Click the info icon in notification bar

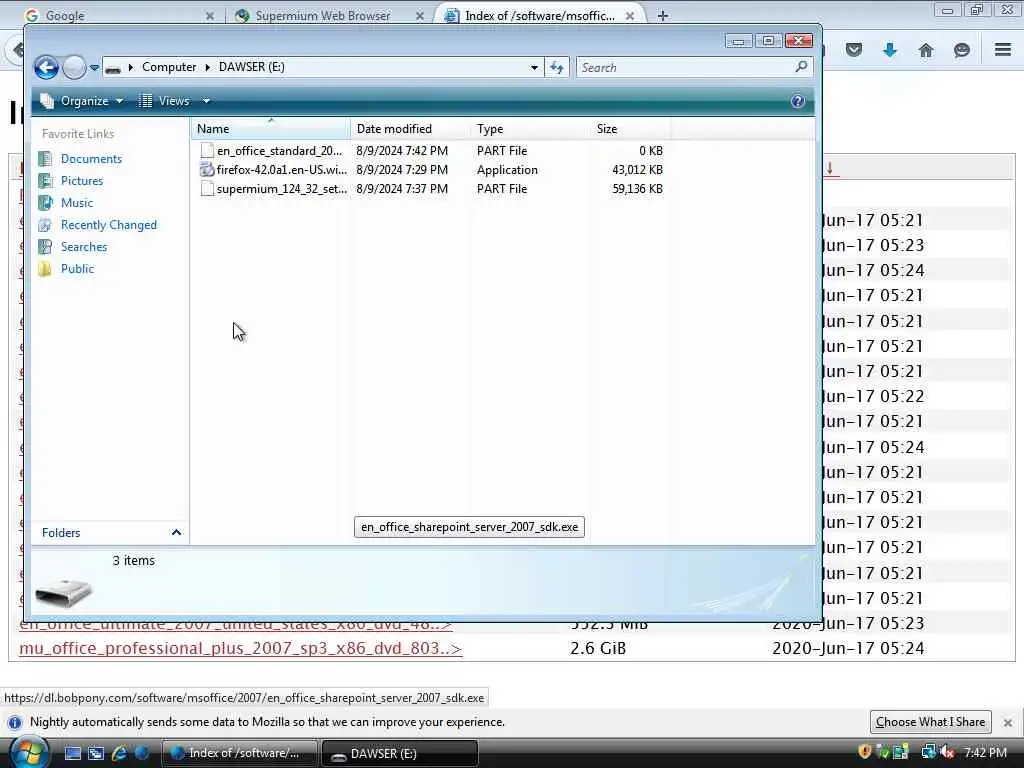pyautogui.click(x=14, y=722)
